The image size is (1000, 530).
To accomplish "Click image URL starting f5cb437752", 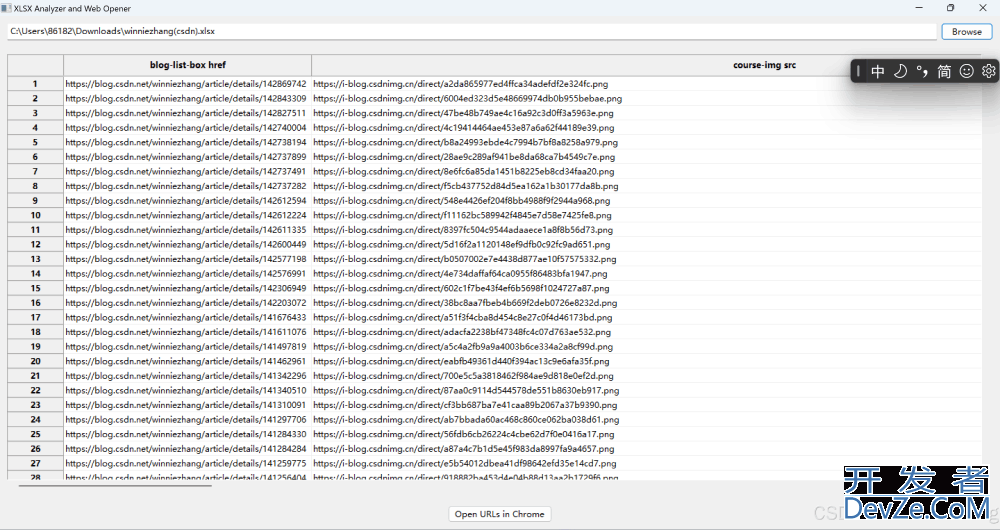I will (x=466, y=186).
